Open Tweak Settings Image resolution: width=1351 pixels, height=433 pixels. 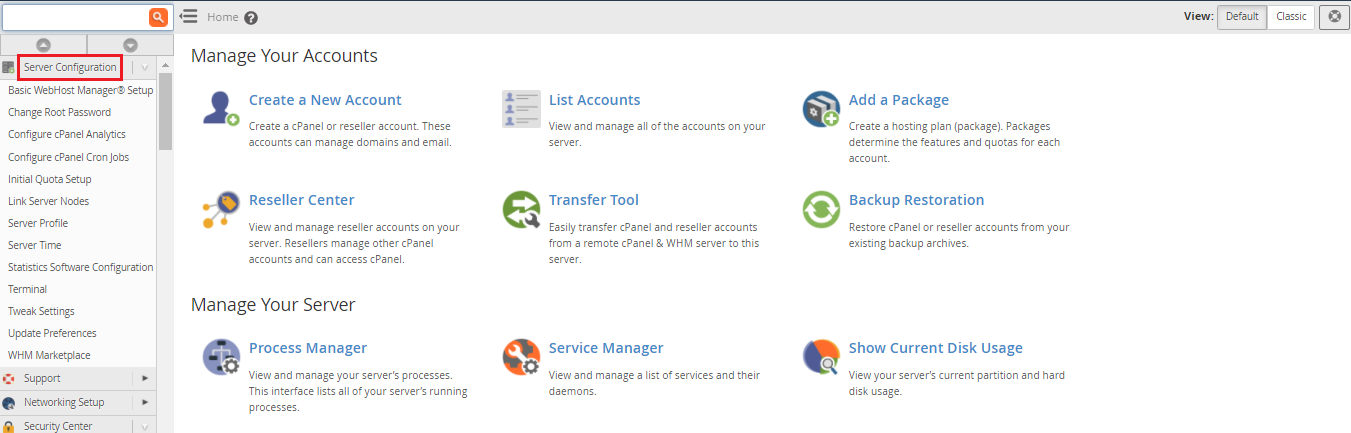[x=41, y=311]
